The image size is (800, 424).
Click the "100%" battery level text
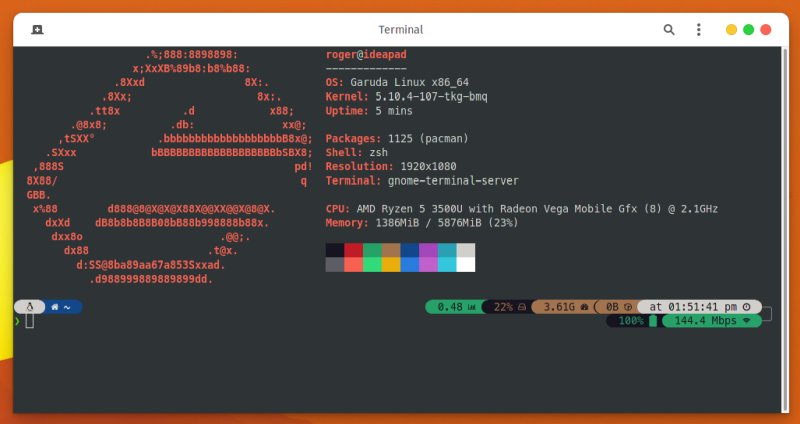tap(631, 321)
